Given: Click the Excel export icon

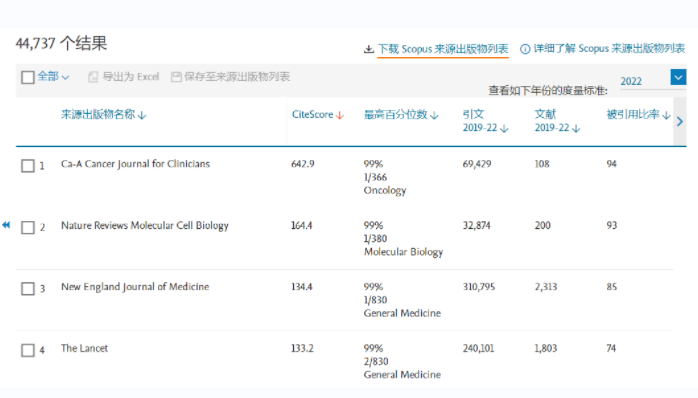Looking at the screenshot, I should pos(93,77).
